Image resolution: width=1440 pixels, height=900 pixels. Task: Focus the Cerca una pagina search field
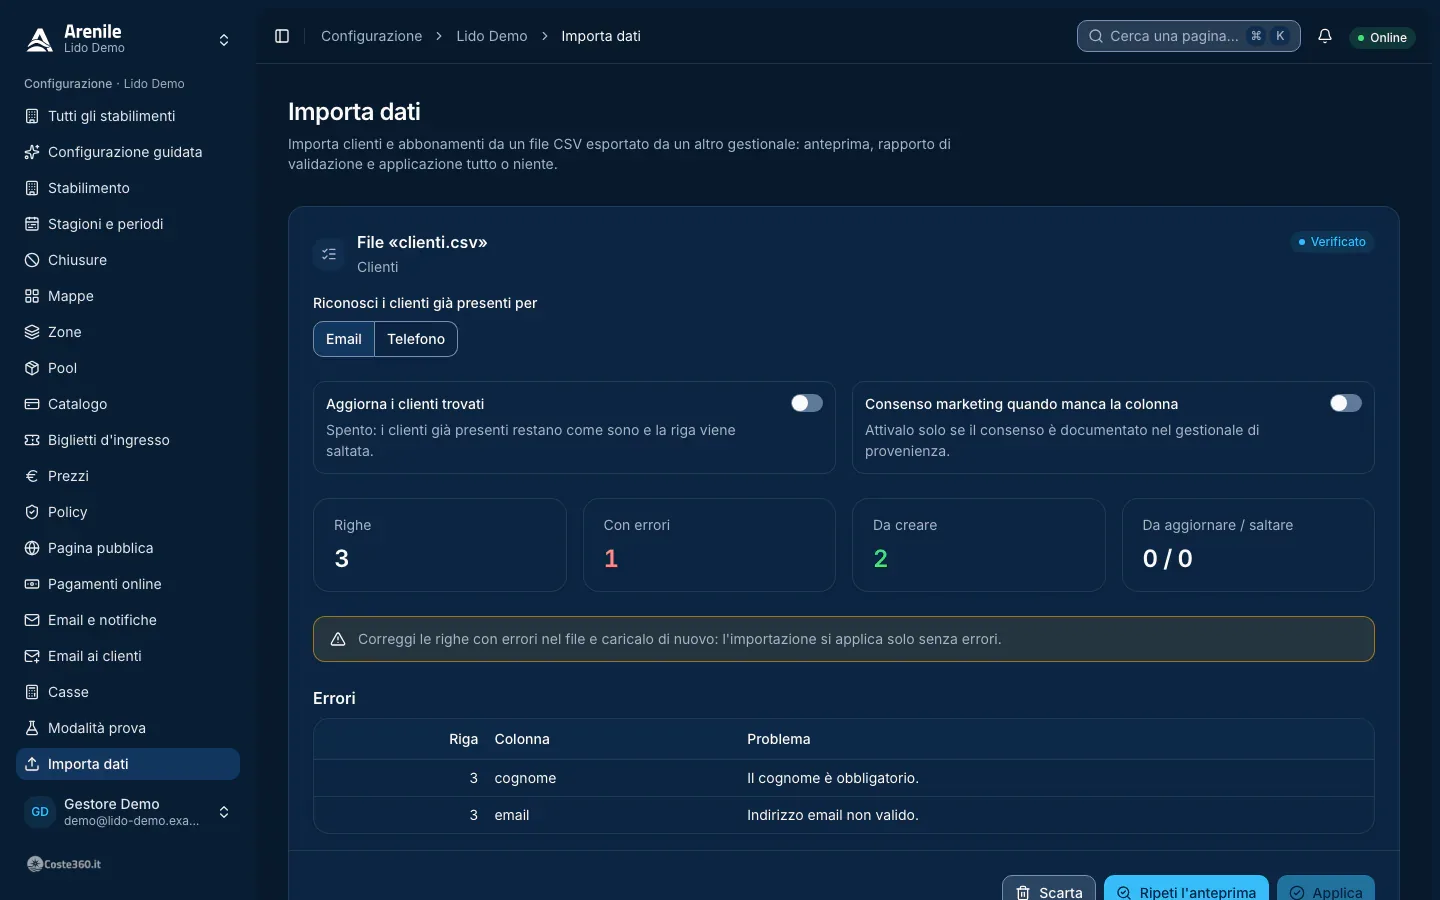pos(1189,36)
